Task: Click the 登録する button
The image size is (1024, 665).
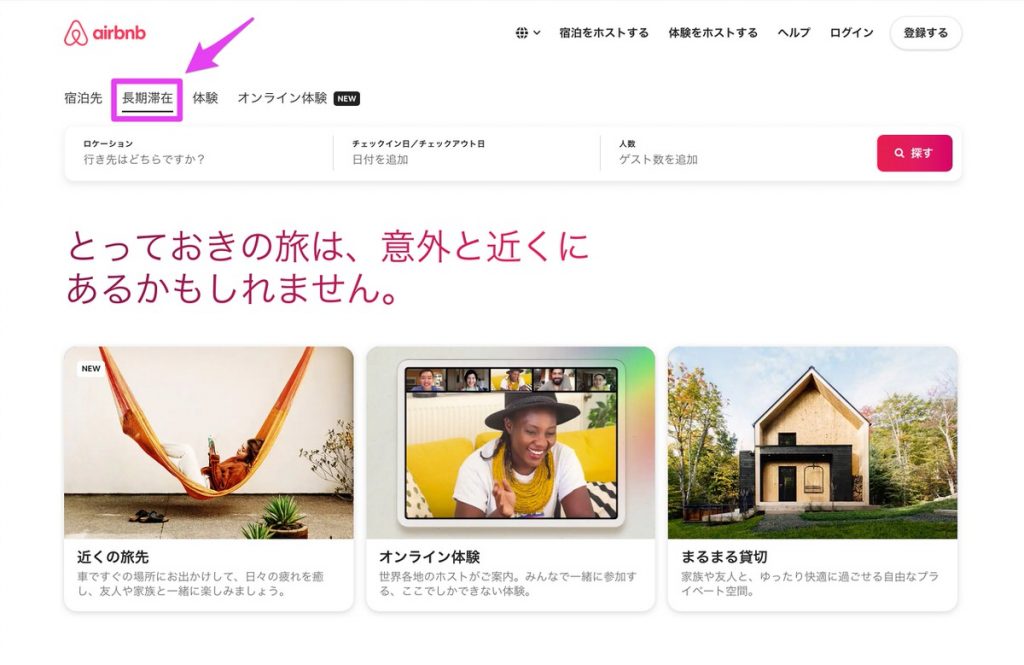Action: (925, 33)
